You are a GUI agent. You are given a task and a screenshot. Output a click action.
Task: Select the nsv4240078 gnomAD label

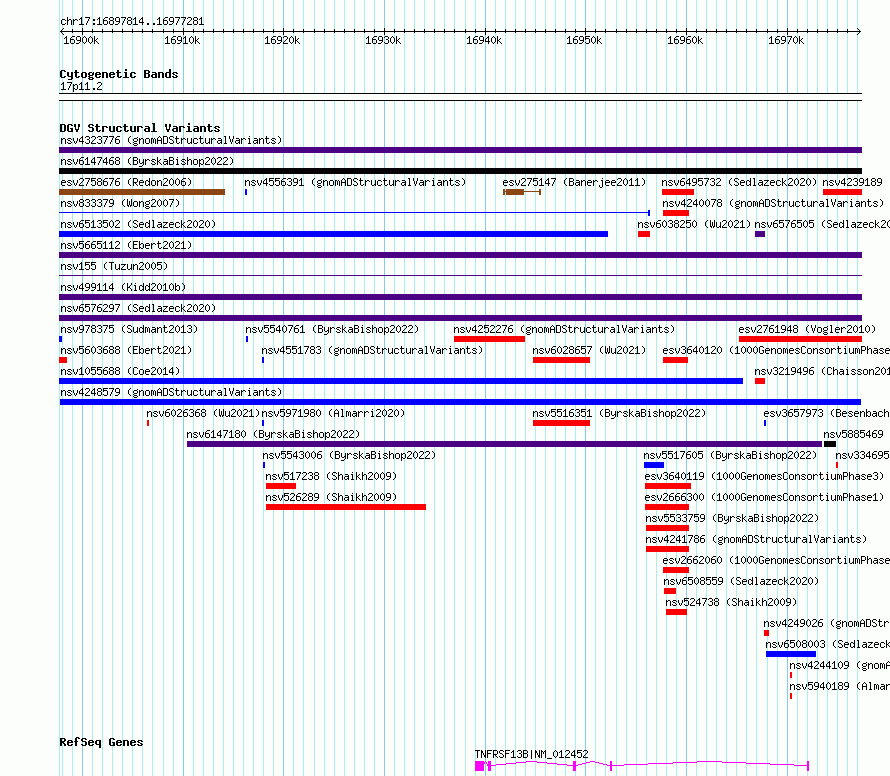point(773,203)
